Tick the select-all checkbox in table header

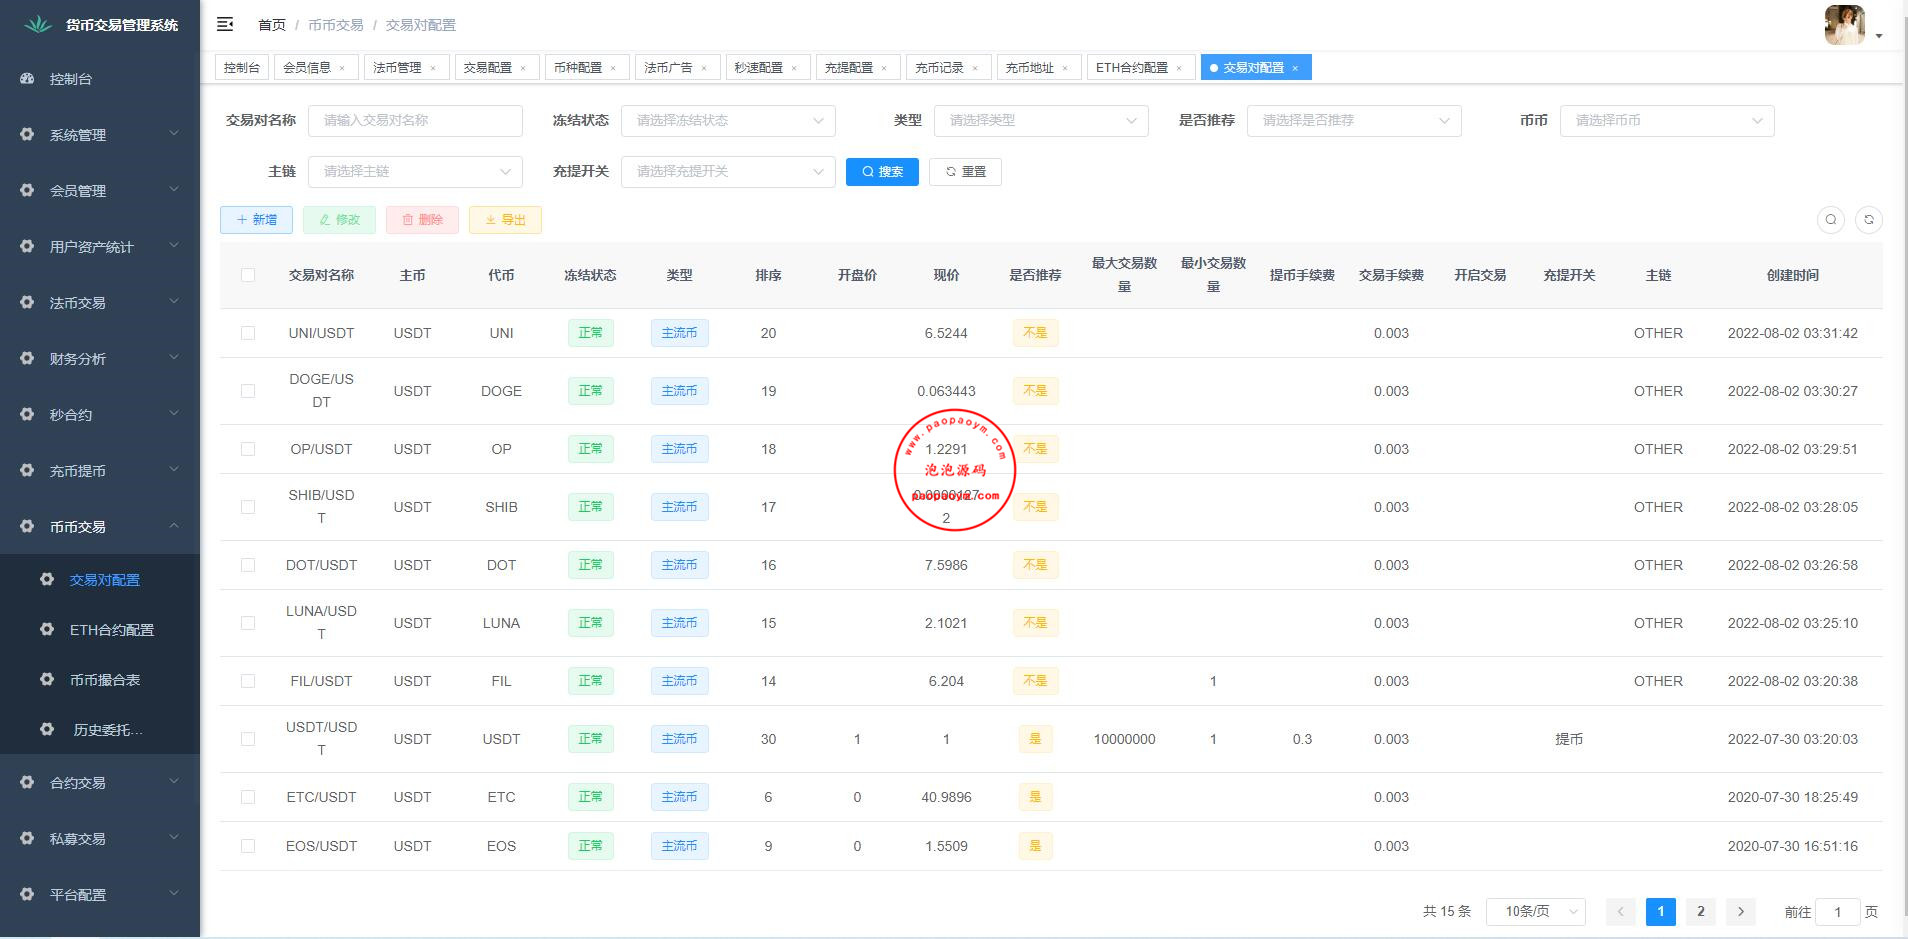point(248,275)
